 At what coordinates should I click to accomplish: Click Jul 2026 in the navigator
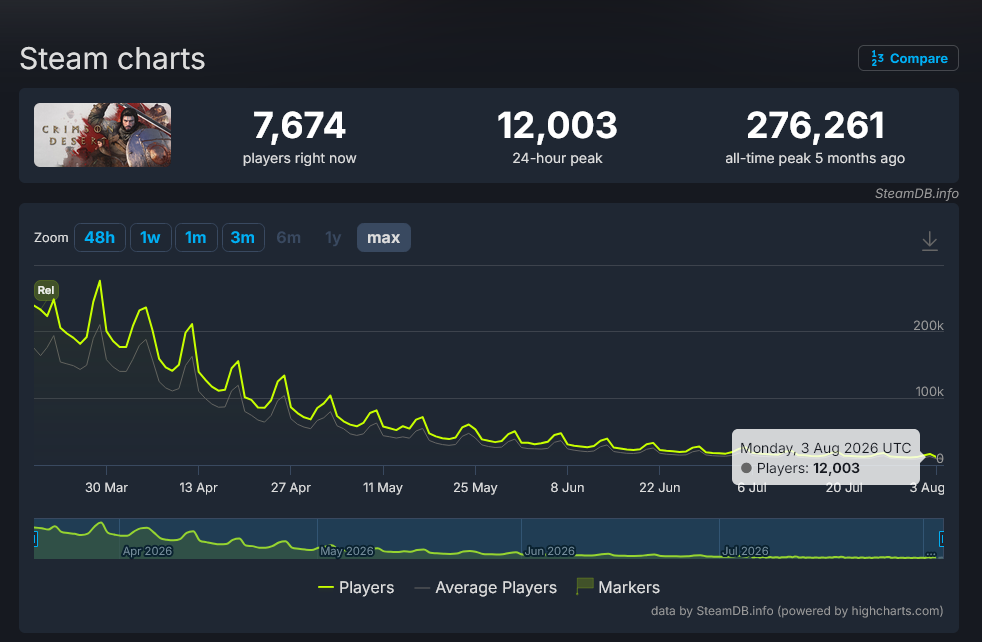(x=745, y=551)
